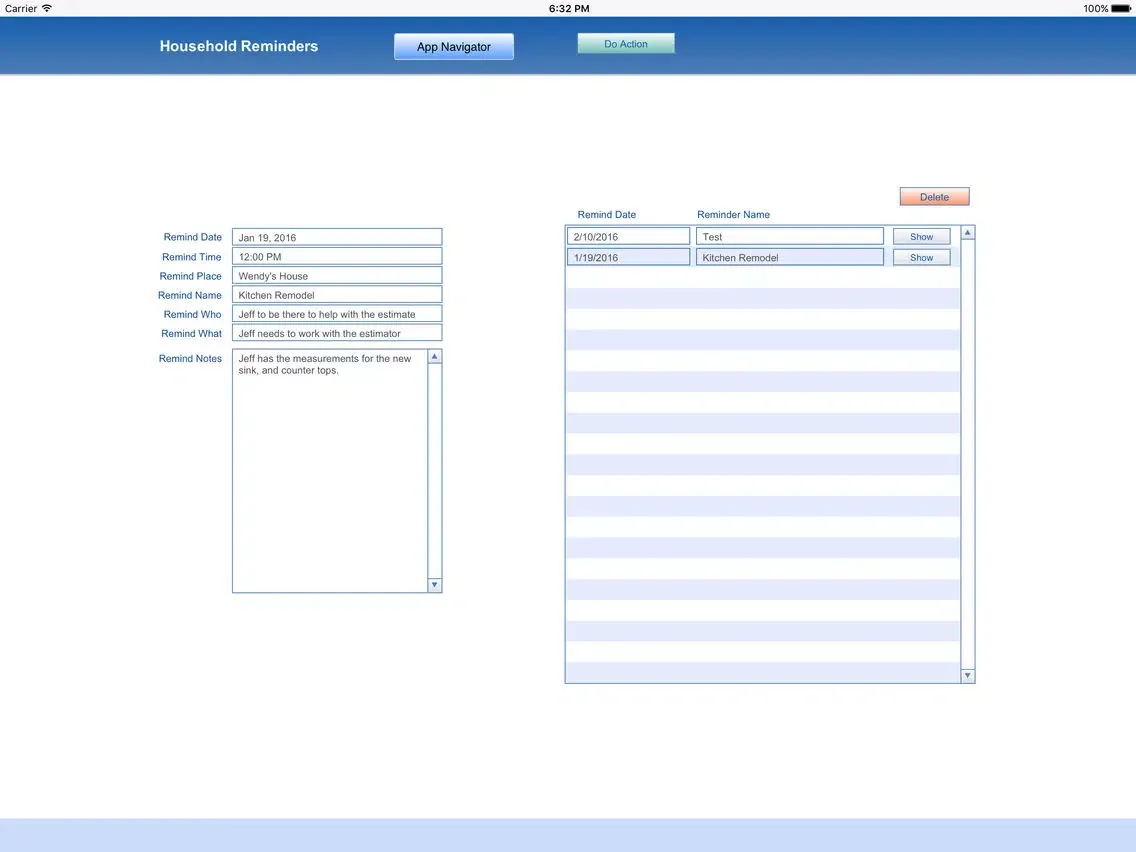The height and width of the screenshot is (852, 1136).
Task: Click the Remind Name field in the form
Action: (337, 295)
